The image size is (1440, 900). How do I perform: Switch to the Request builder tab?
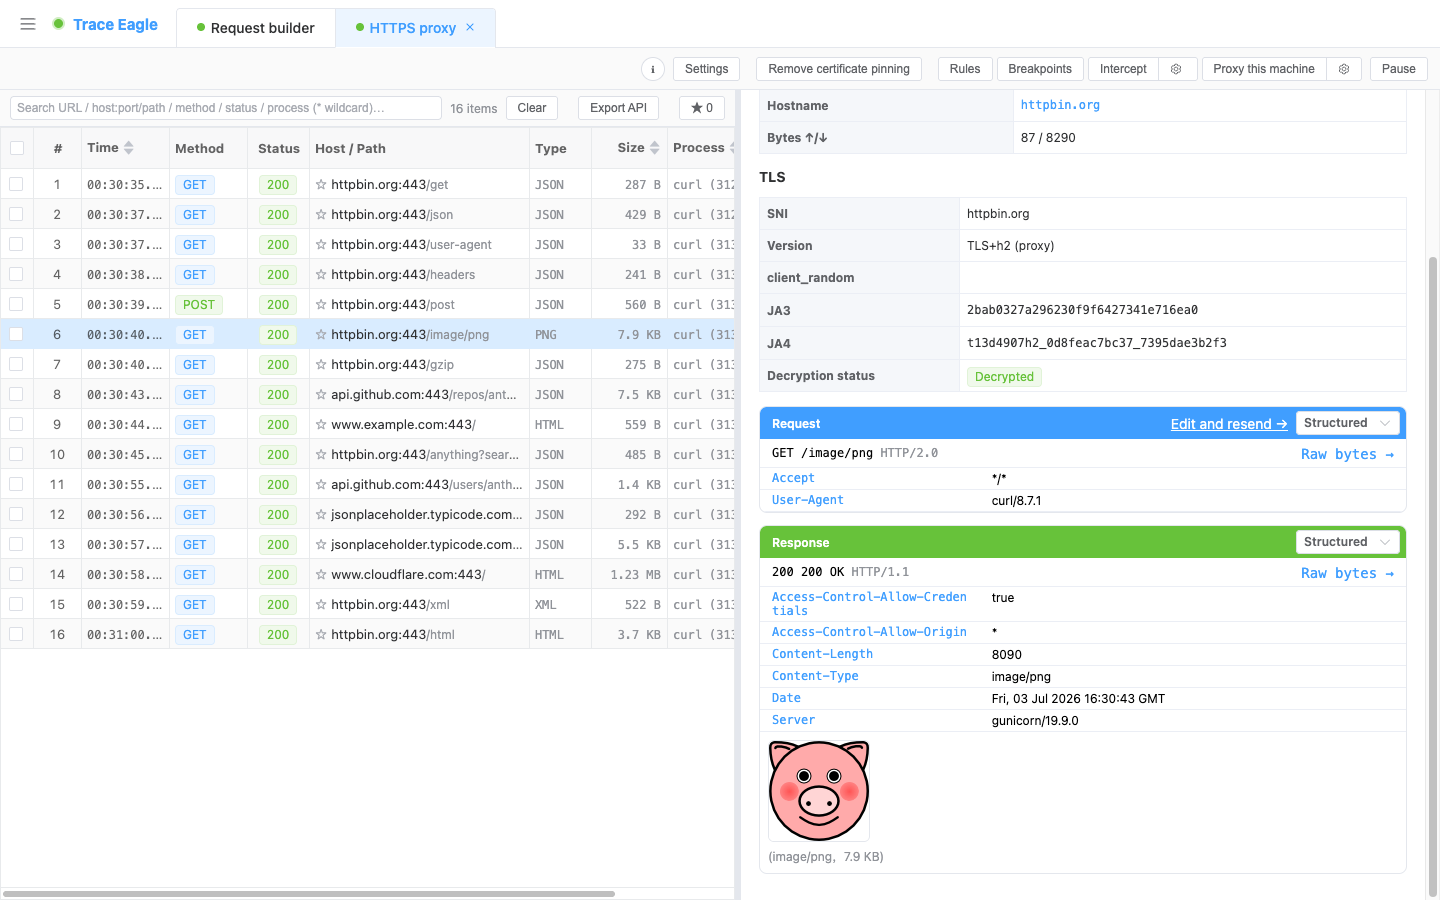tap(256, 28)
